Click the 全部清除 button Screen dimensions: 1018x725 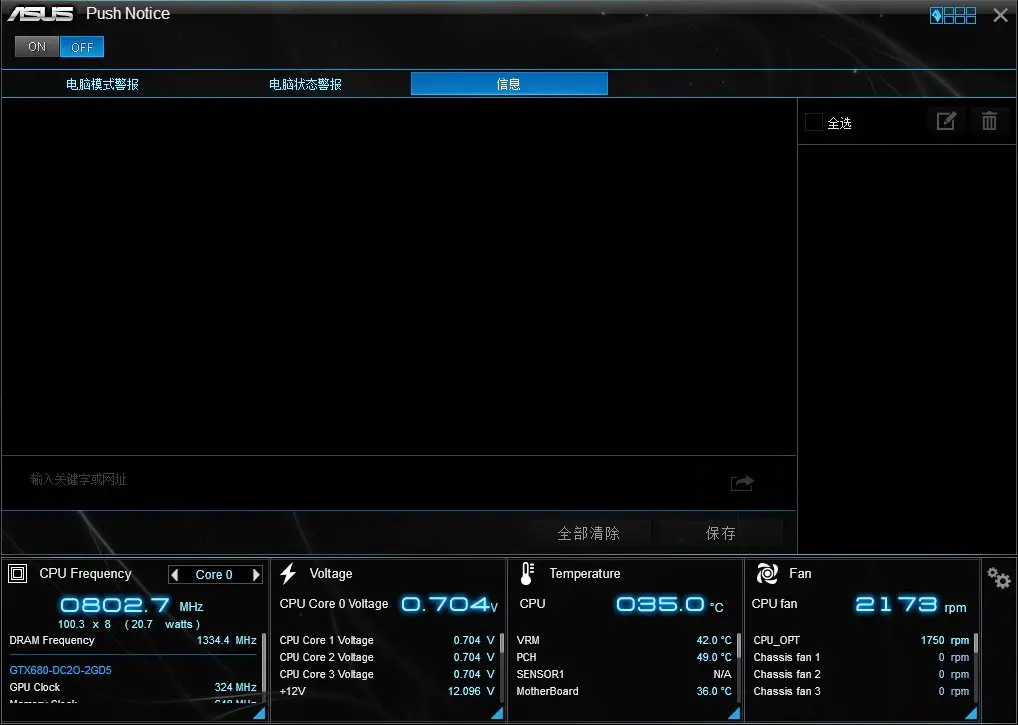588,533
